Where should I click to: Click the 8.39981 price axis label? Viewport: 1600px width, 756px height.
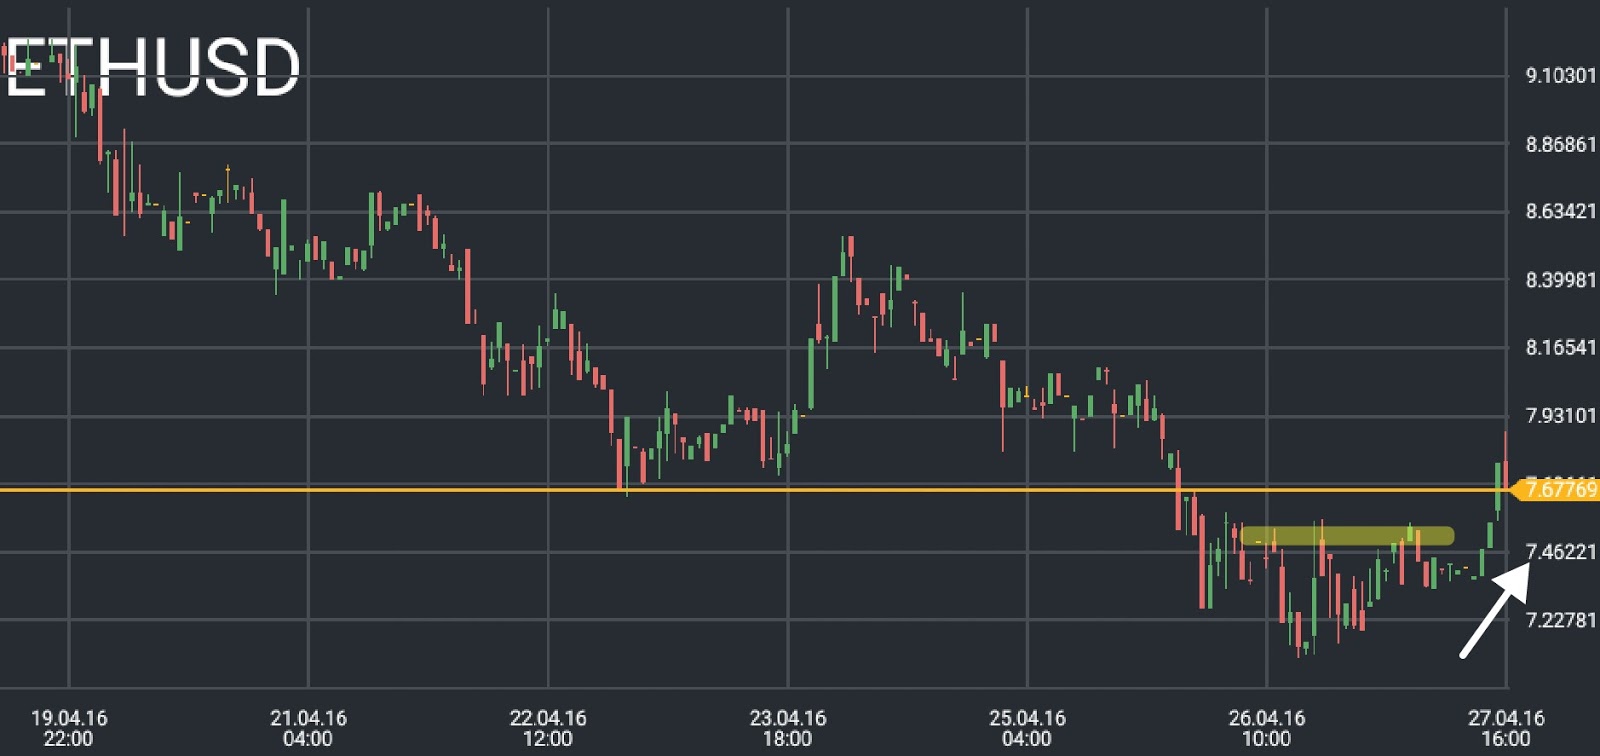1561,279
